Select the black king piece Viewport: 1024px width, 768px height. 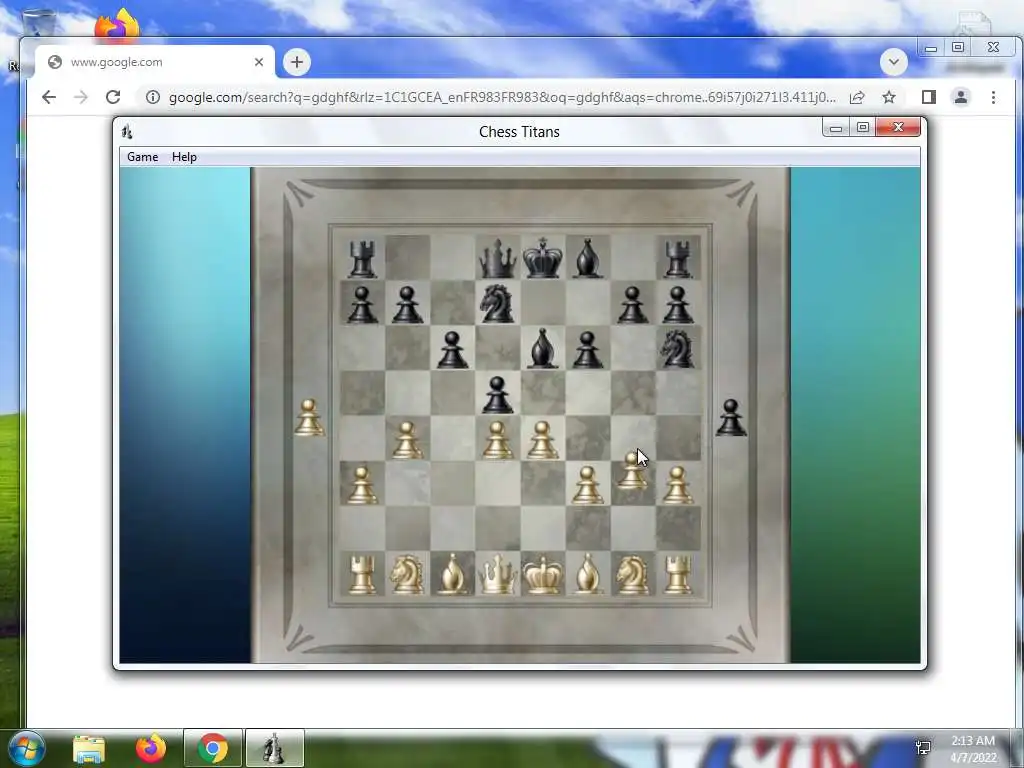pyautogui.click(x=543, y=258)
